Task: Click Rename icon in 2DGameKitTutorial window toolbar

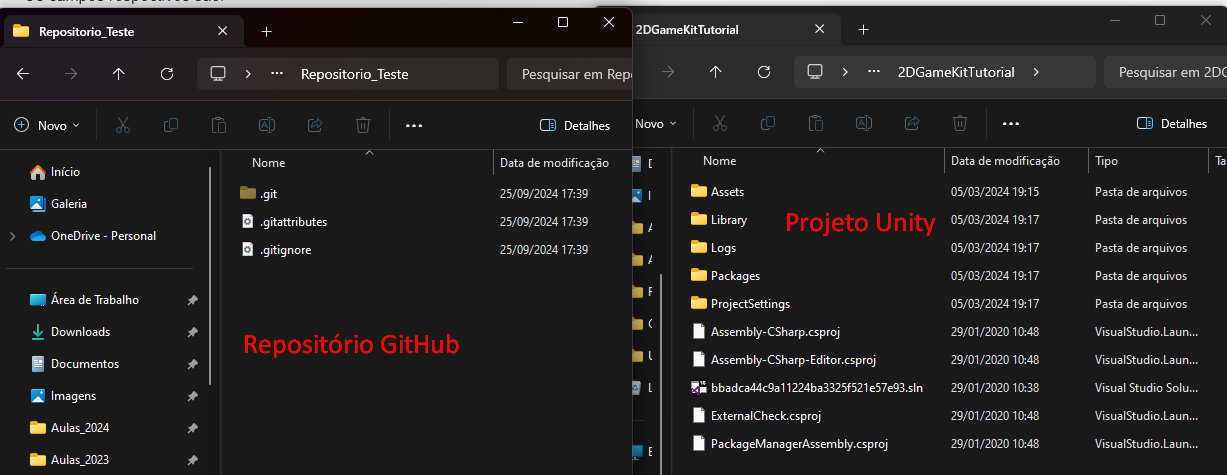Action: [863, 123]
